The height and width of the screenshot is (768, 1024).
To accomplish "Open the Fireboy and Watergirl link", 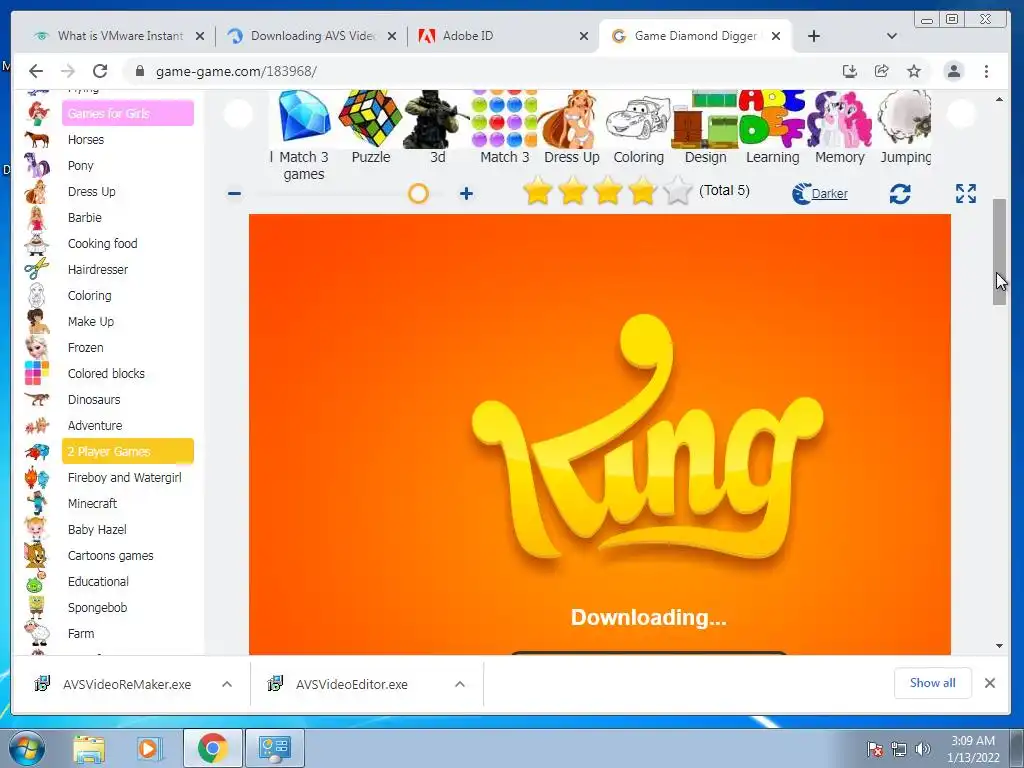I will [x=125, y=477].
